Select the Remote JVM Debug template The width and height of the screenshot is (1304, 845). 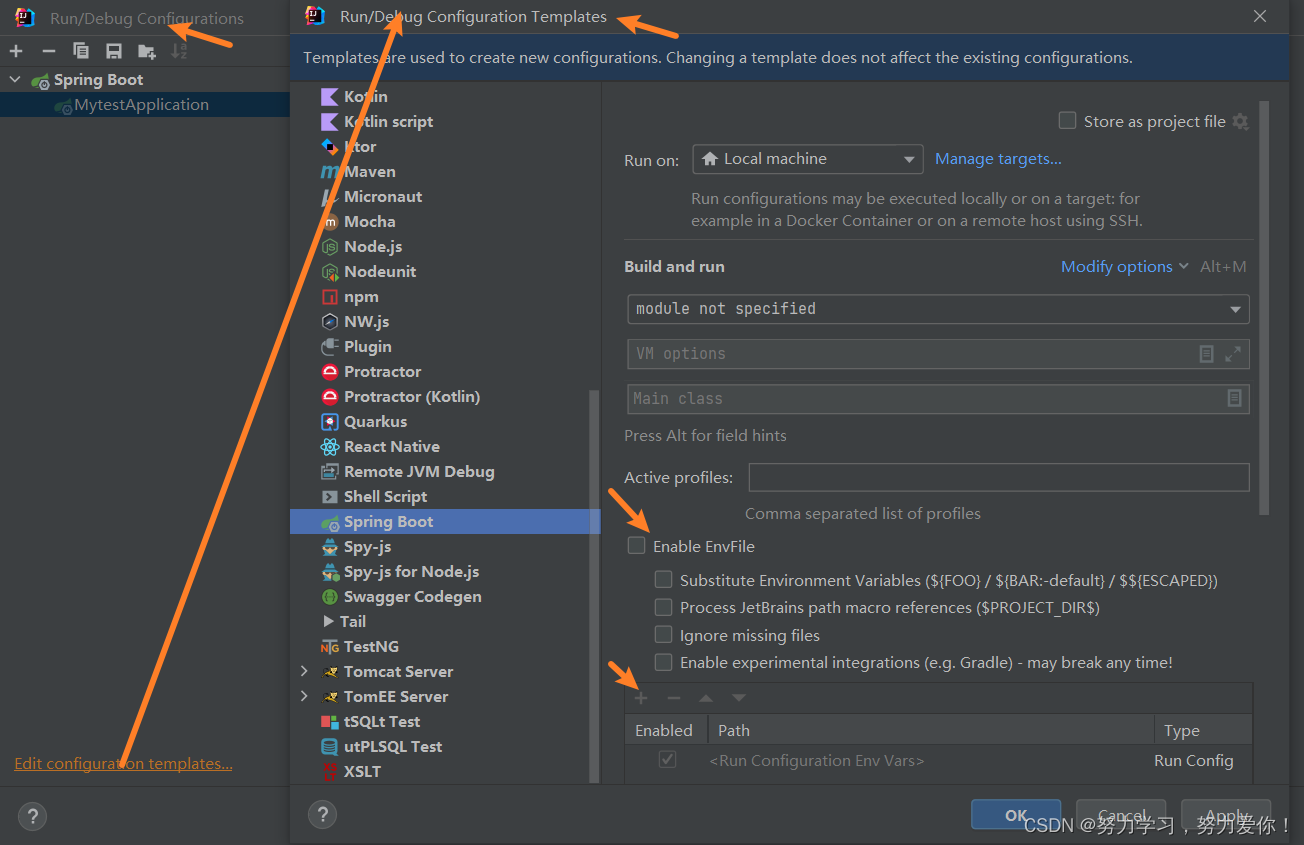[x=419, y=472]
